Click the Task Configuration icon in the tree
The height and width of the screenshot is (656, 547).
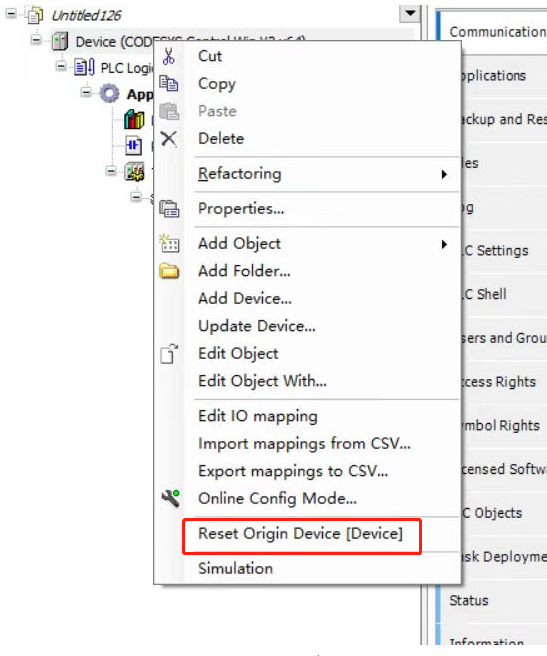click(134, 172)
